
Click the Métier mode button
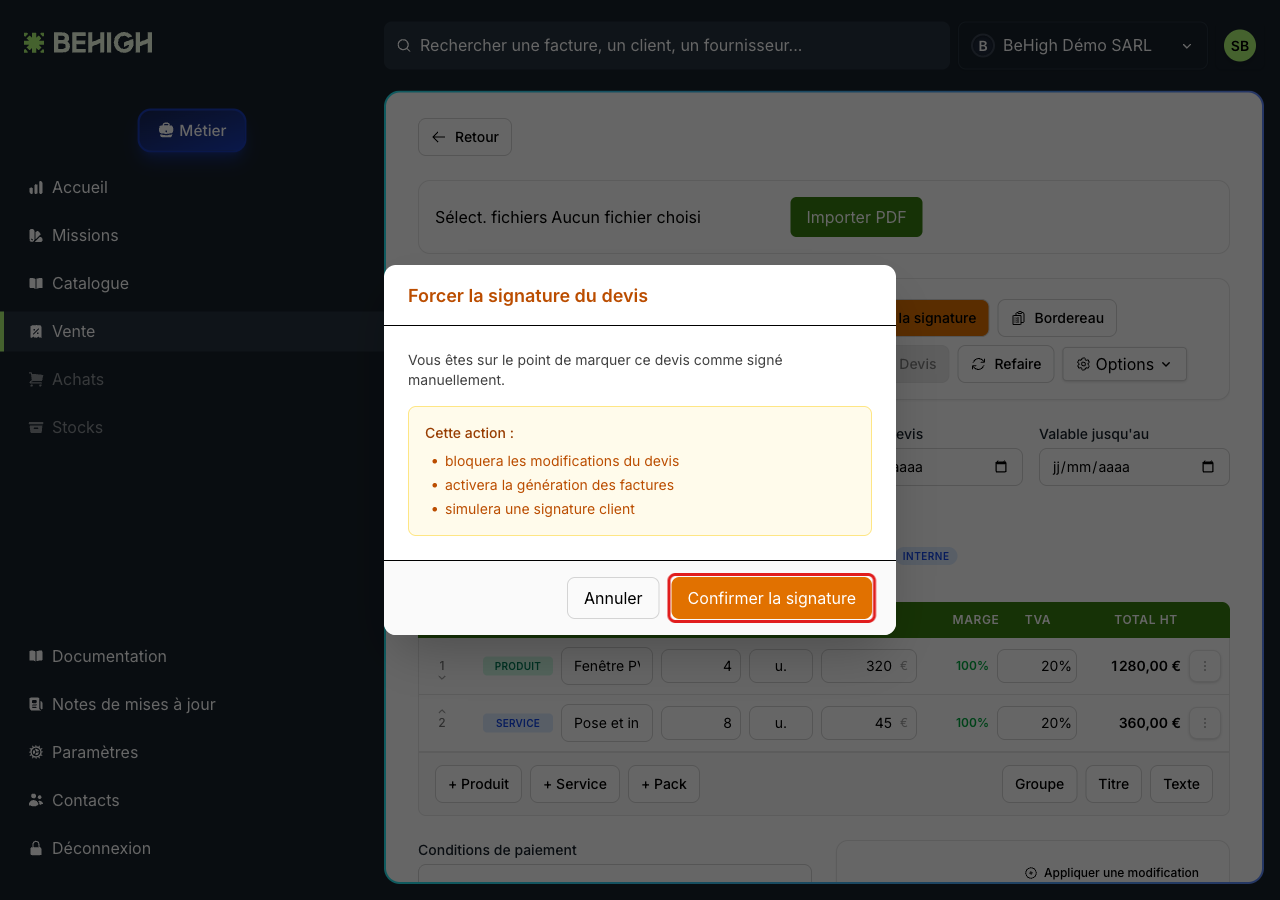[192, 130]
